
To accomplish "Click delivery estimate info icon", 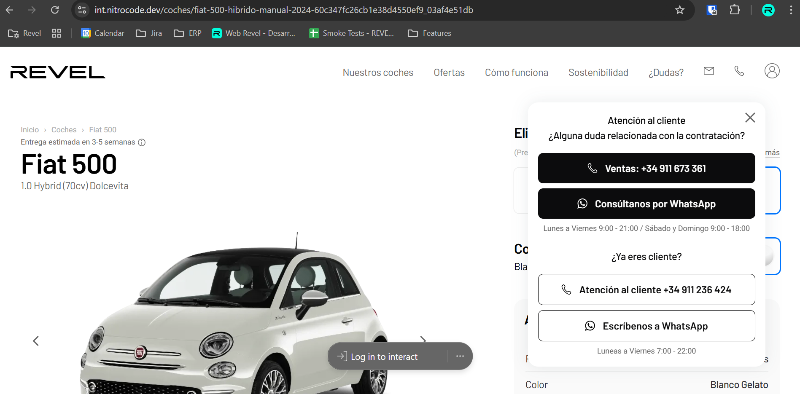I will (142, 142).
